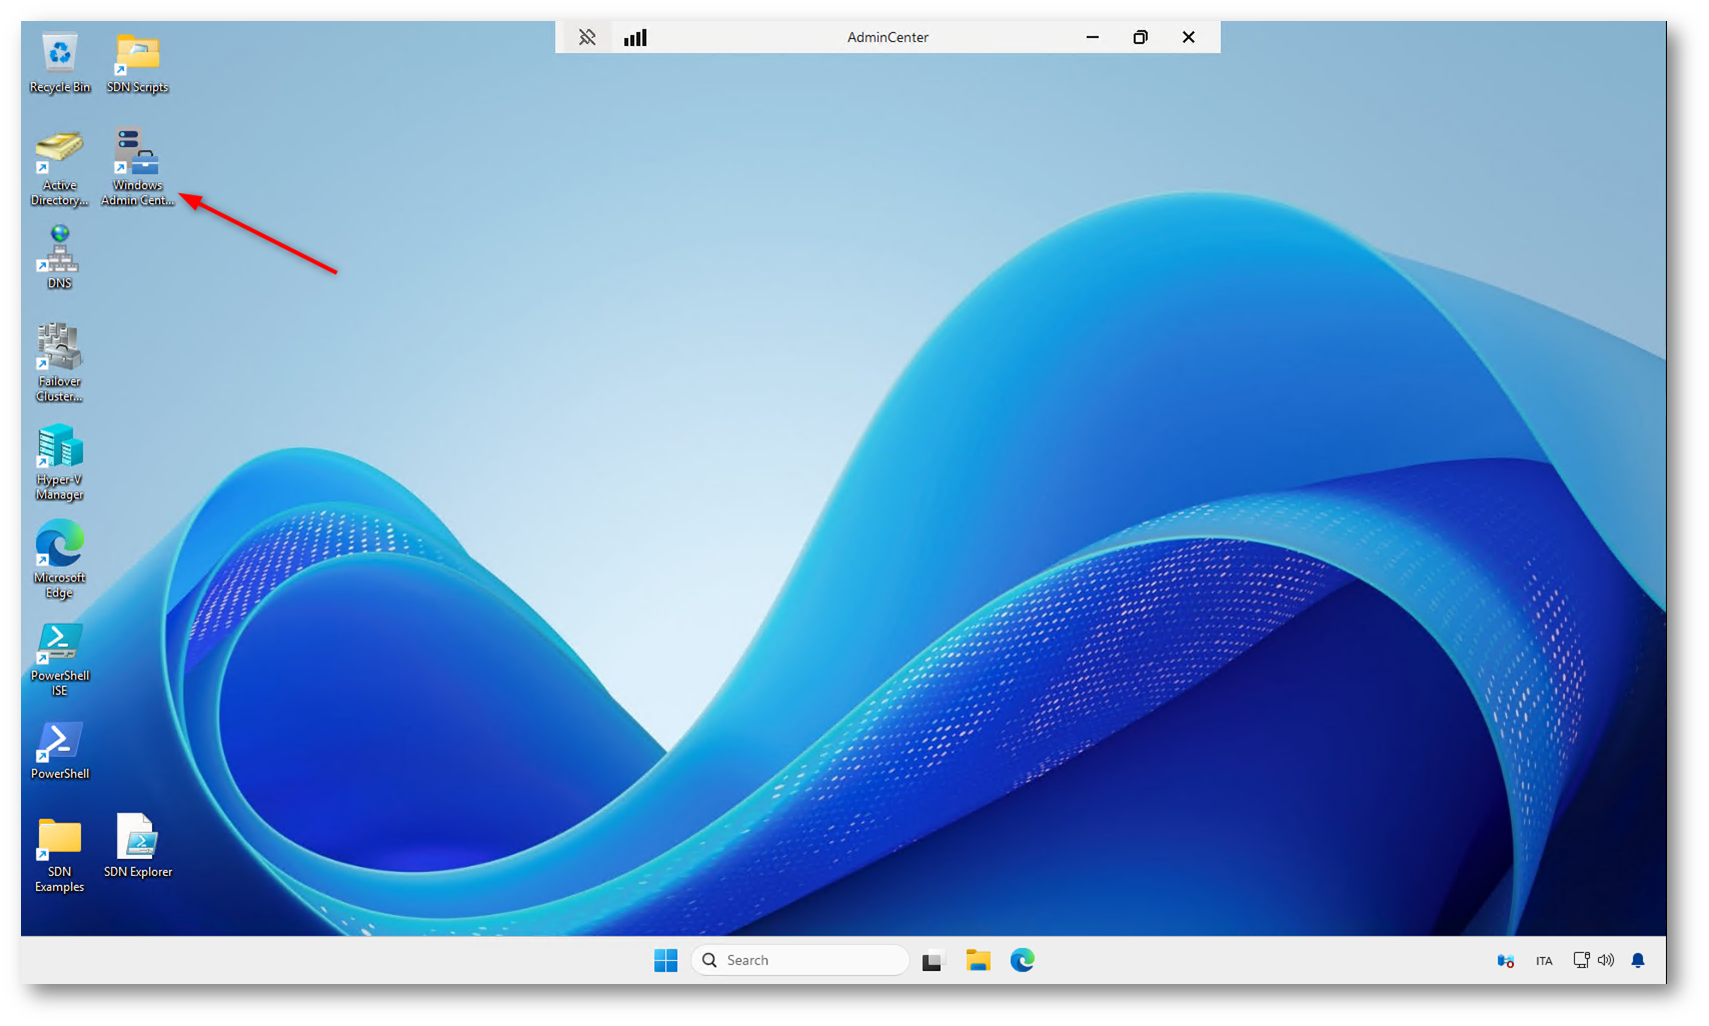This screenshot has width=1709, height=1026.
Task: Open File Explorer from the taskbar
Action: coord(977,960)
